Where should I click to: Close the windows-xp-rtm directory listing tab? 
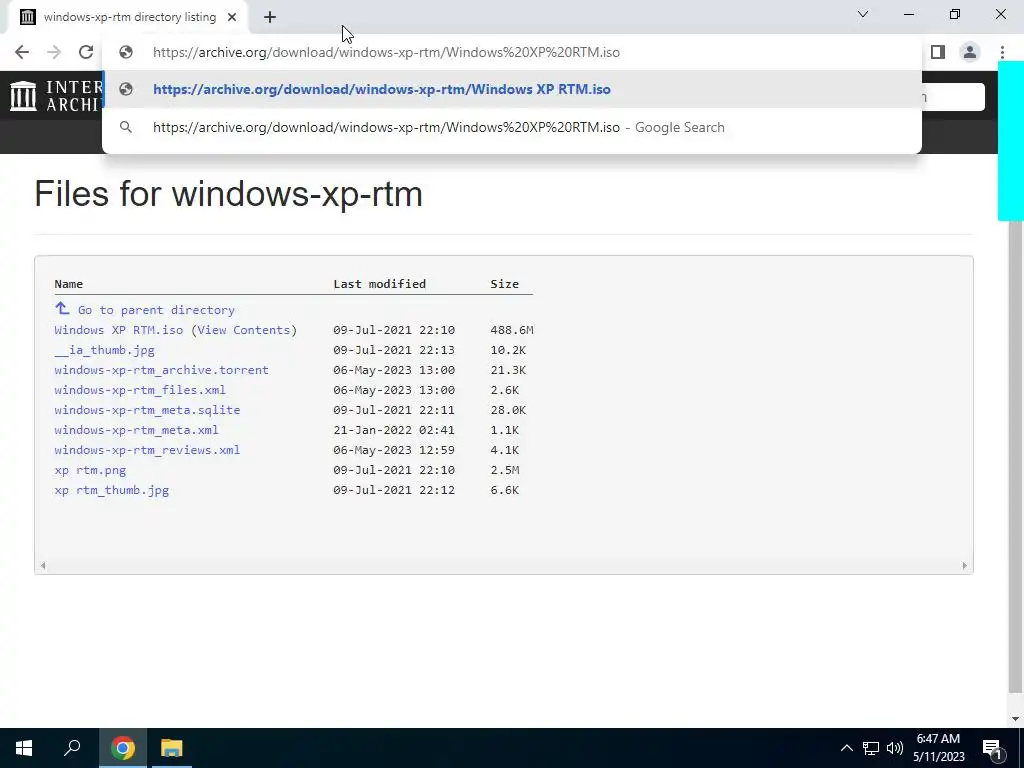232,17
